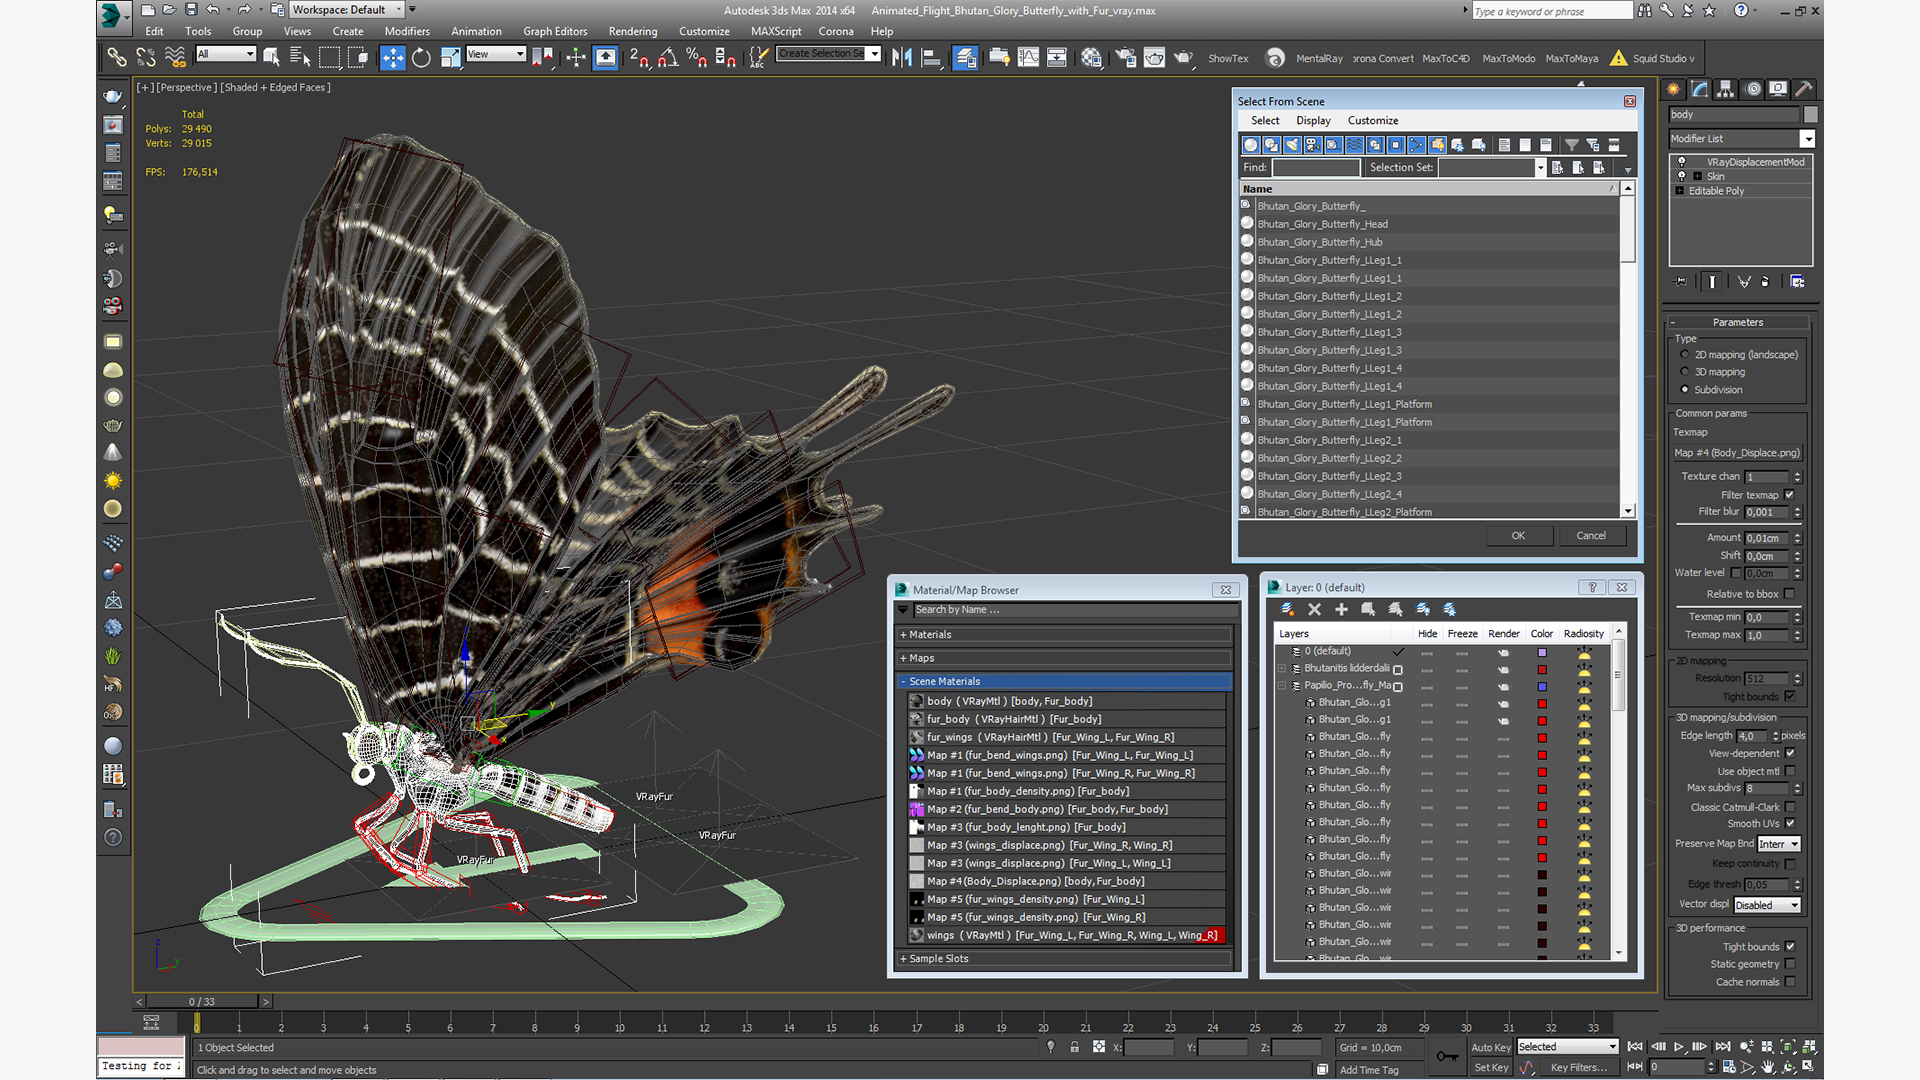
Task: Click the Select and Scale tool
Action: tap(450, 57)
